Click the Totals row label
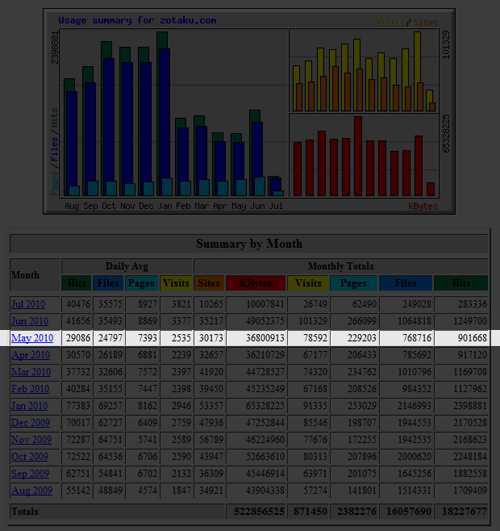The image size is (500, 531). [25, 511]
